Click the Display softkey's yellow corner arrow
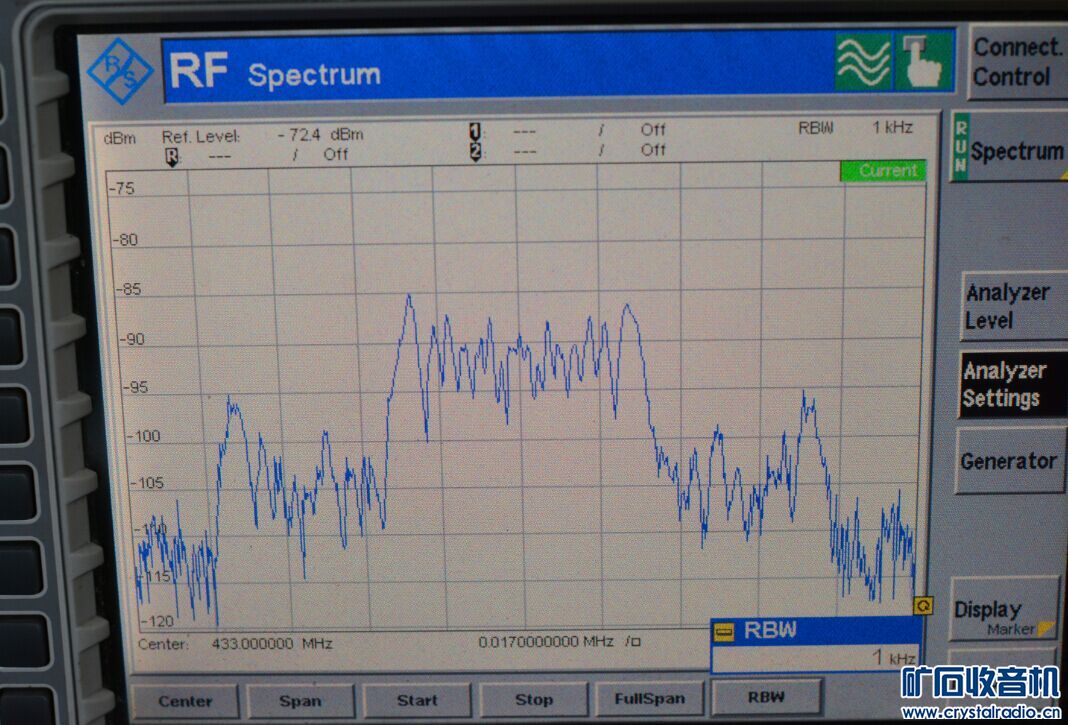Image resolution: width=1068 pixels, height=725 pixels. click(x=1045, y=628)
